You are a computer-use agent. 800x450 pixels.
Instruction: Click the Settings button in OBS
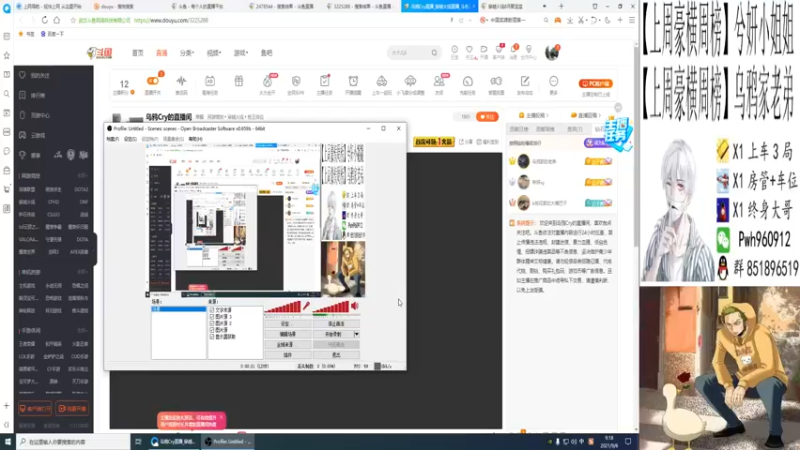pos(287,324)
